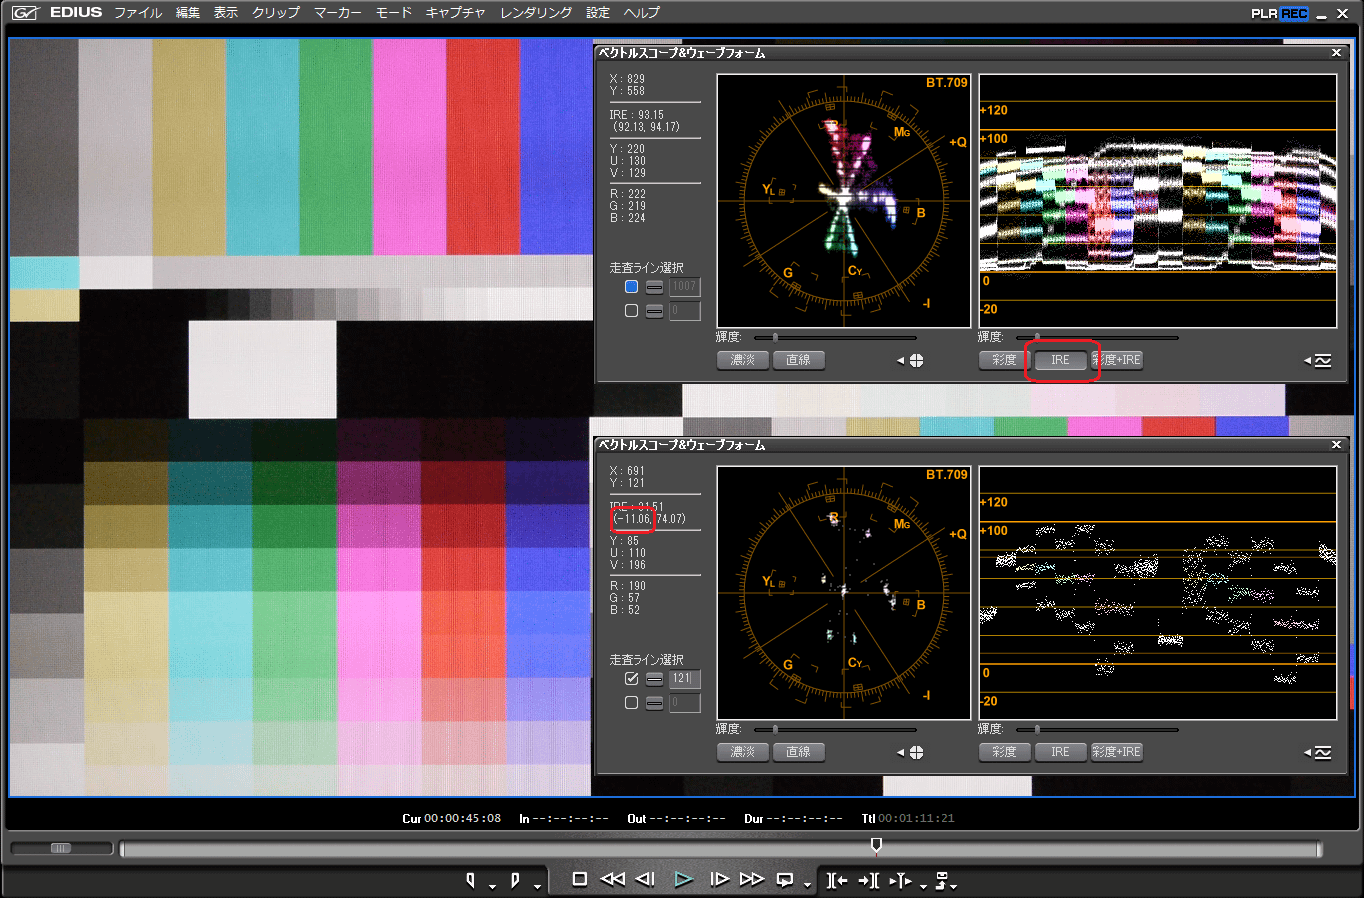Enable the second scan line checkbox in lower panel
Viewport: 1364px width, 898px height.
point(631,703)
